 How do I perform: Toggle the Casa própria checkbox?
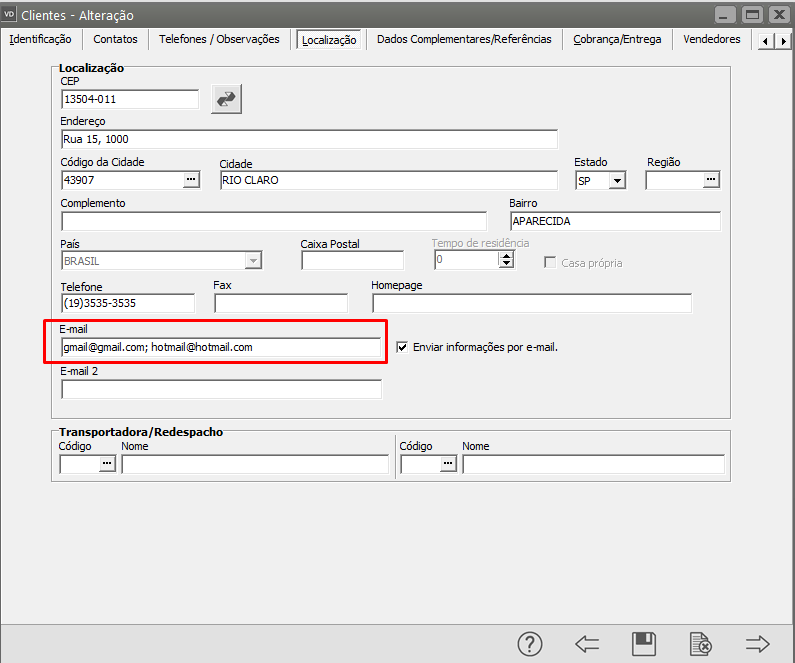pyautogui.click(x=550, y=263)
